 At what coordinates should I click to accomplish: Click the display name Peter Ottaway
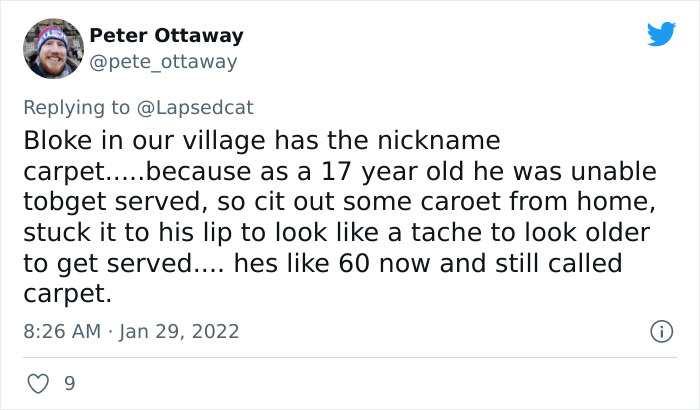pos(166,36)
